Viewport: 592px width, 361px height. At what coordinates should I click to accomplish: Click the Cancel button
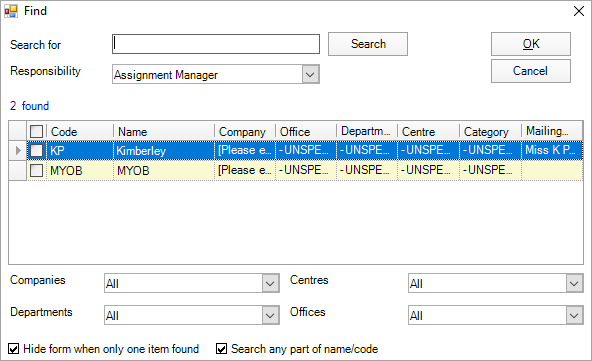pyautogui.click(x=531, y=71)
